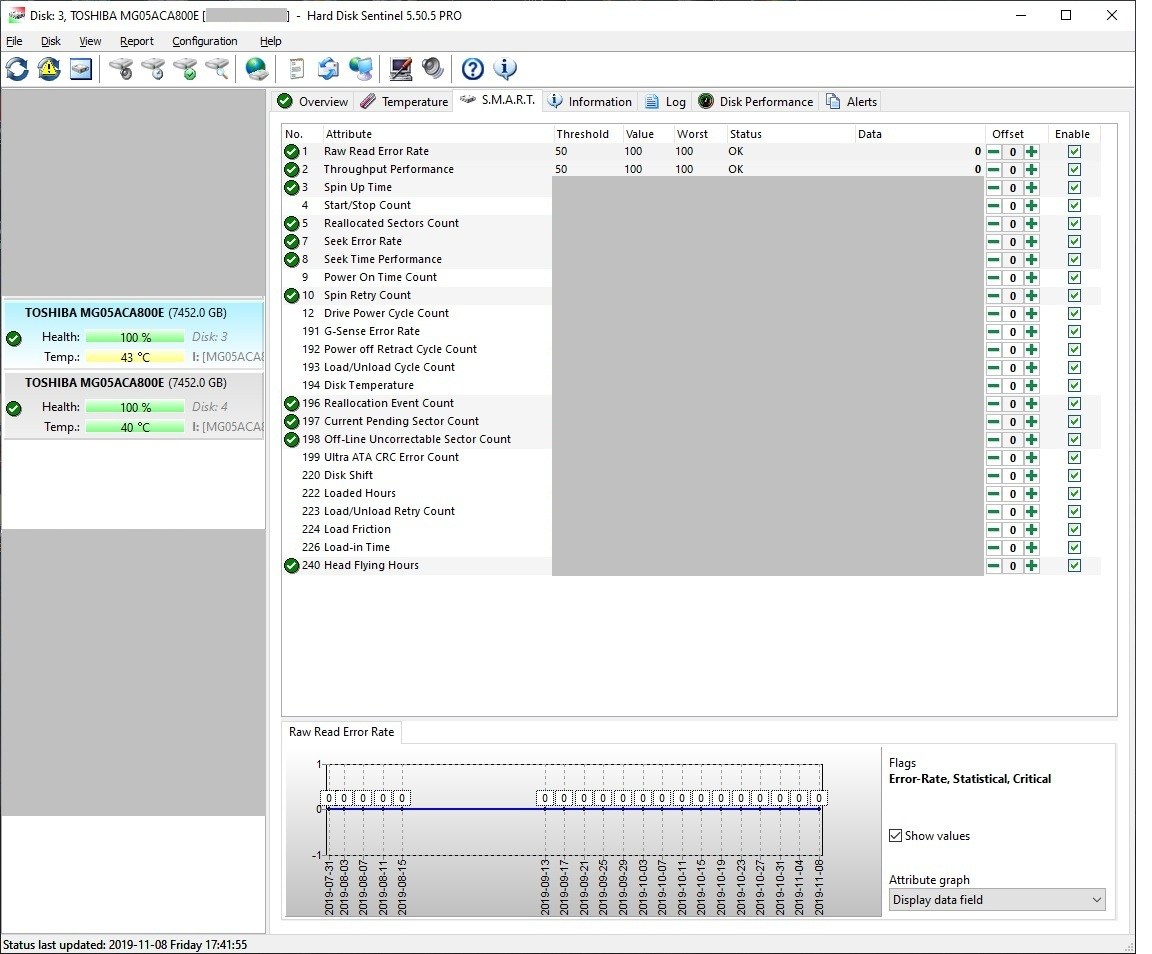Click the globe with disk toolbar icon
The width and height of the screenshot is (1152, 954).
(x=256, y=69)
